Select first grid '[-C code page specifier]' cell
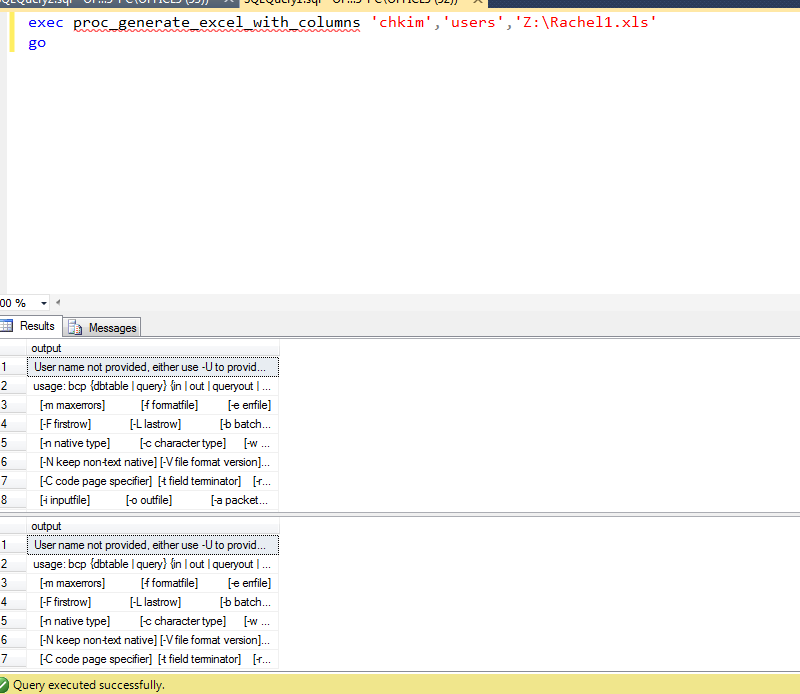The image size is (800, 694). click(x=153, y=481)
